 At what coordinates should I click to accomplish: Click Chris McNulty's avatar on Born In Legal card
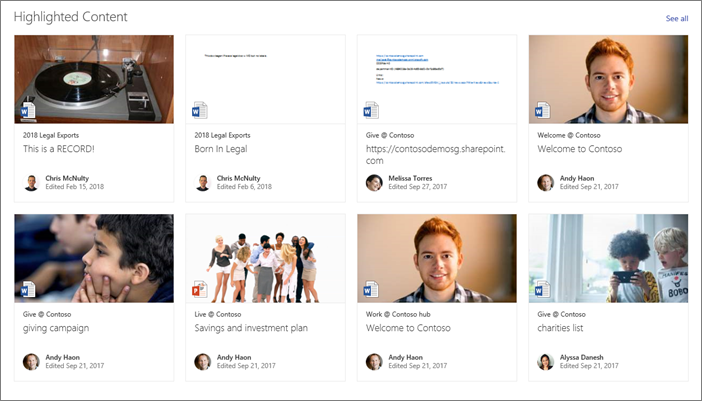202,183
